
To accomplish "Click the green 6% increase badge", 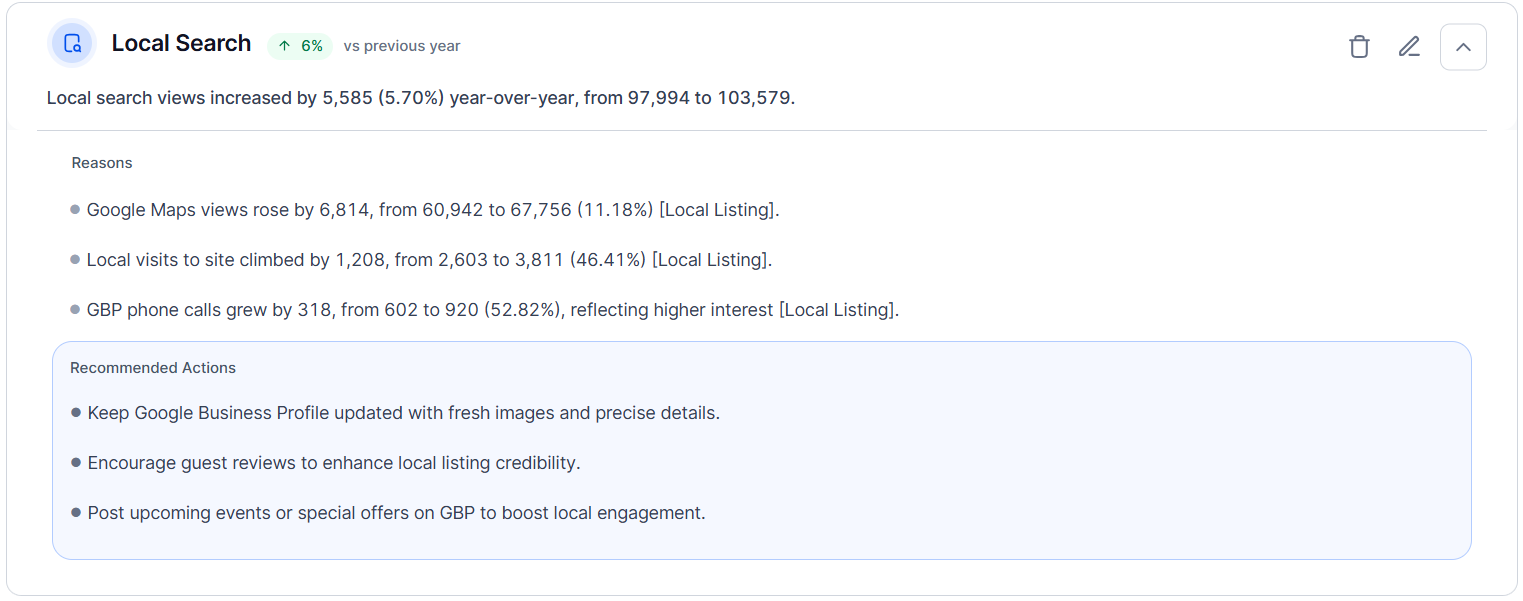I will click(300, 46).
